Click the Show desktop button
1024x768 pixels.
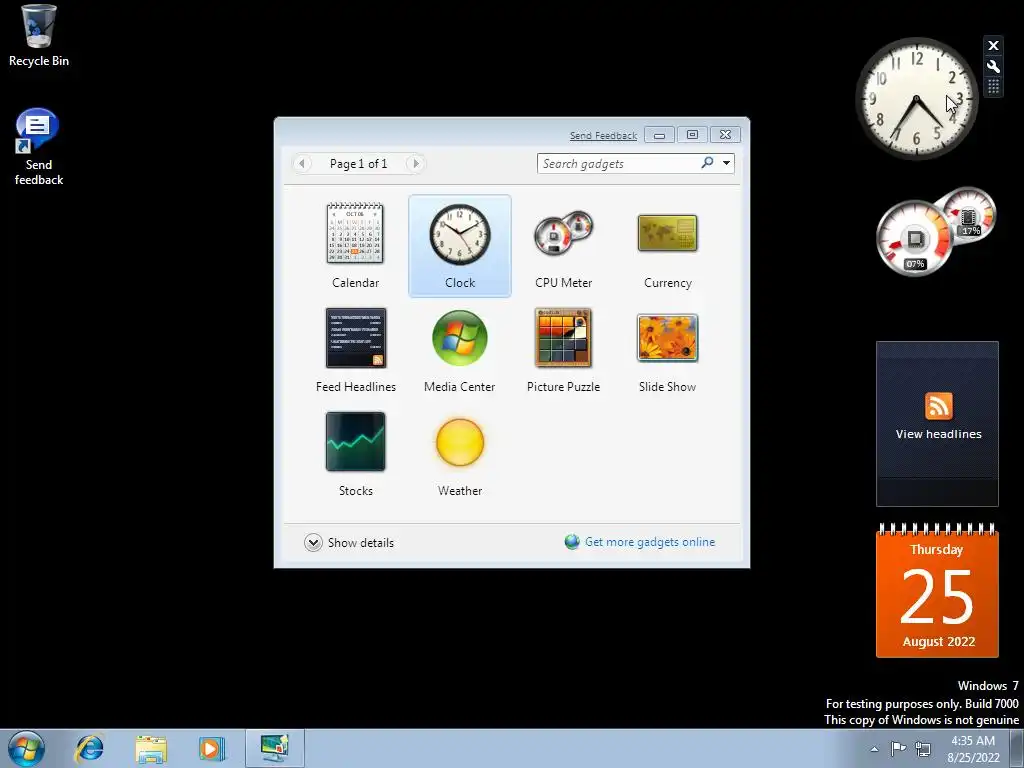pos(1017,748)
